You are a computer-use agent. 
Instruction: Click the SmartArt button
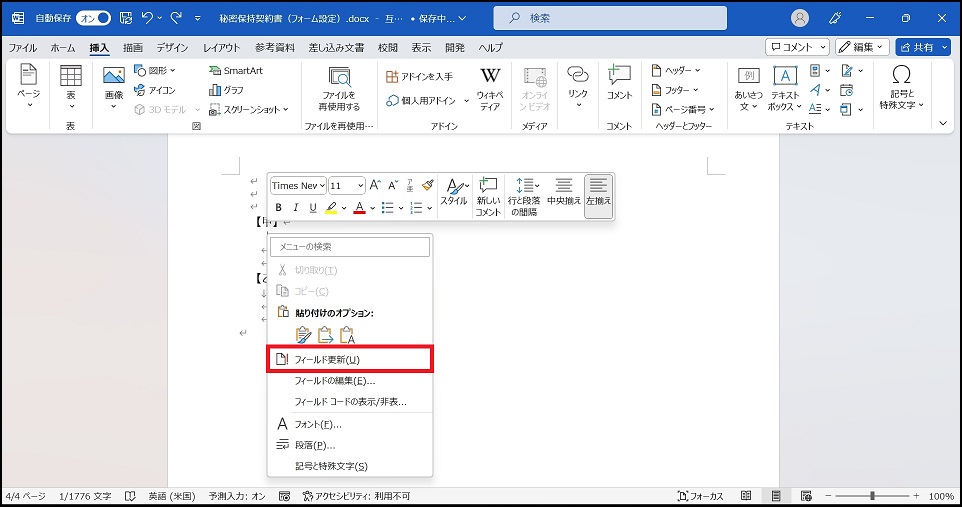tap(236, 71)
